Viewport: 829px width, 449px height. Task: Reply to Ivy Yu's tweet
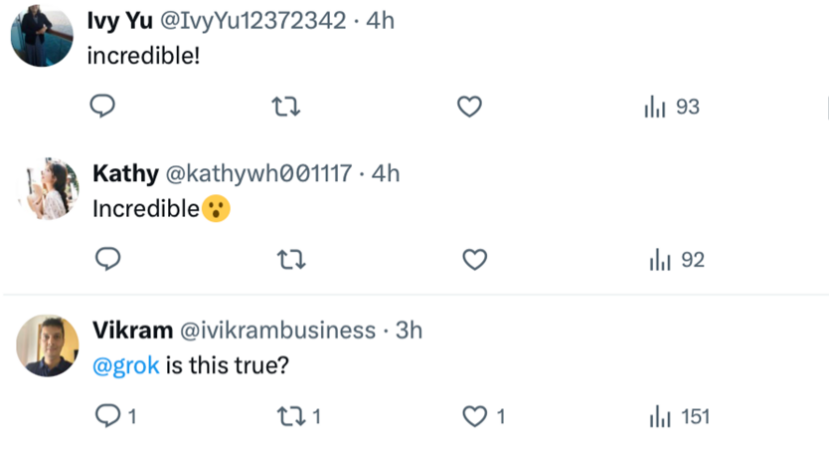pos(104,106)
